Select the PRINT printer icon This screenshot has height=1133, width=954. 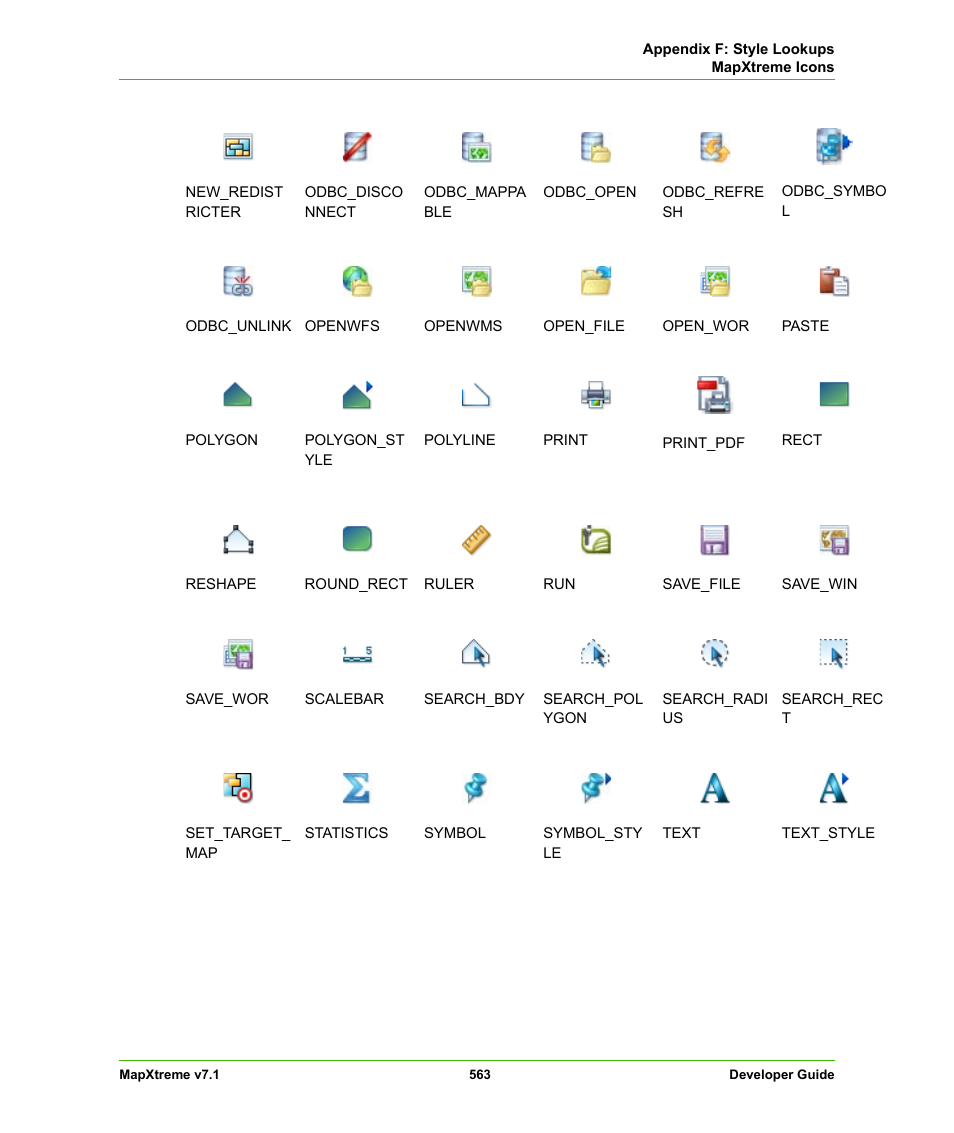click(596, 395)
